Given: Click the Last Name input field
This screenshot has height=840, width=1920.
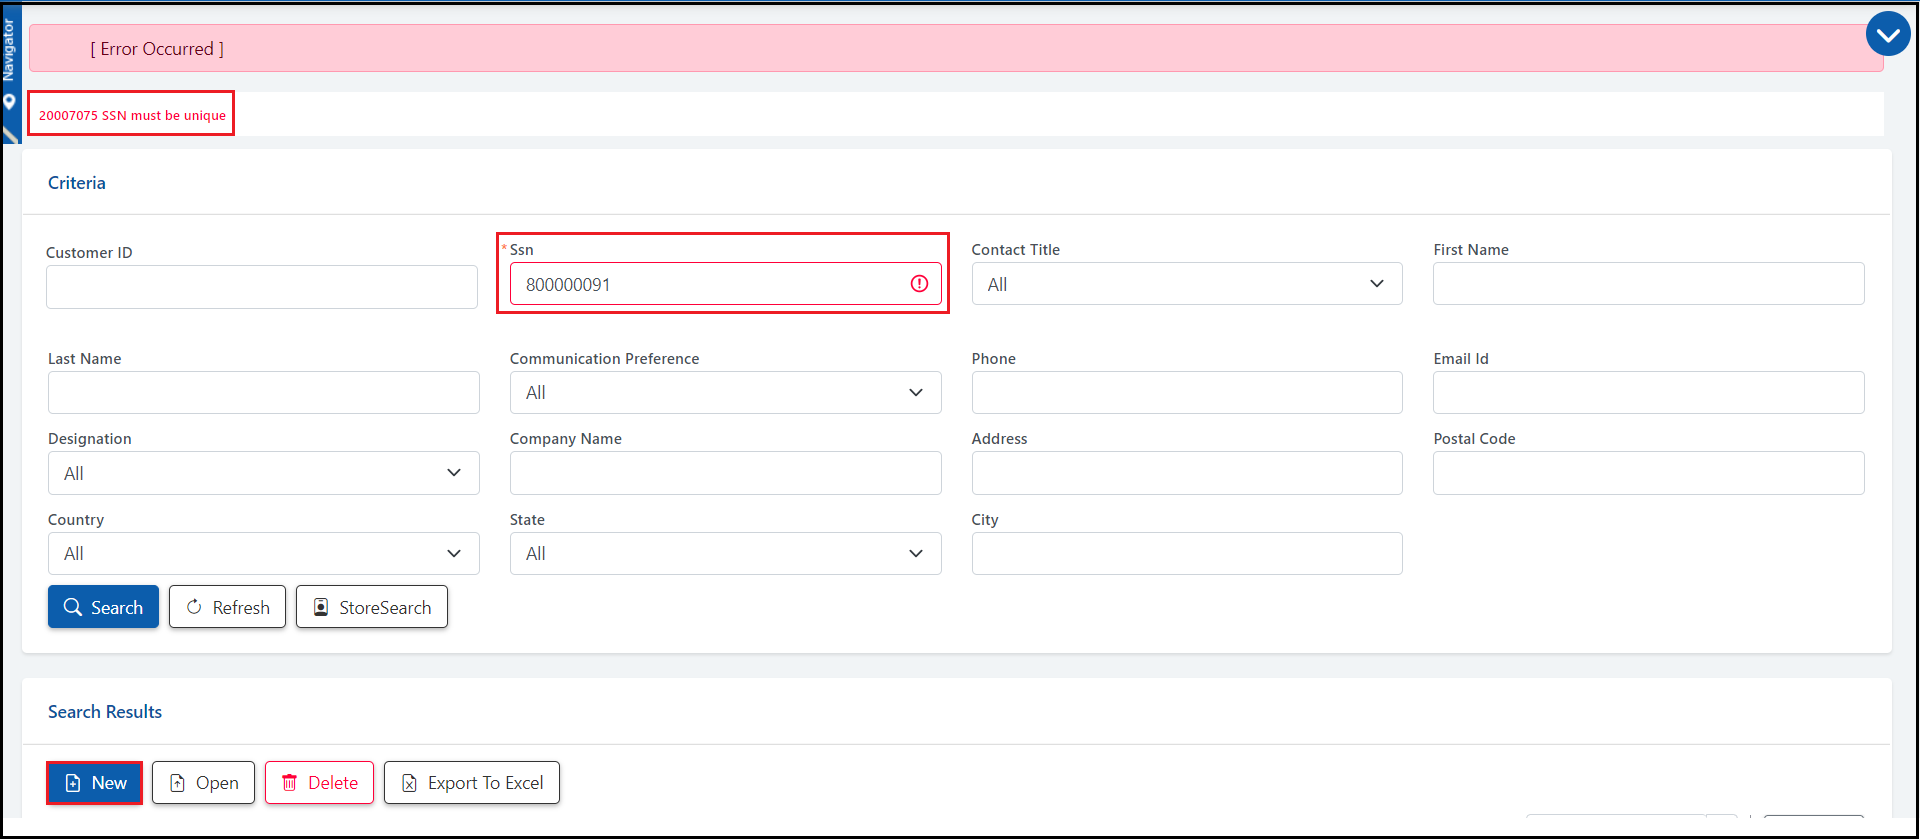Looking at the screenshot, I should (263, 392).
